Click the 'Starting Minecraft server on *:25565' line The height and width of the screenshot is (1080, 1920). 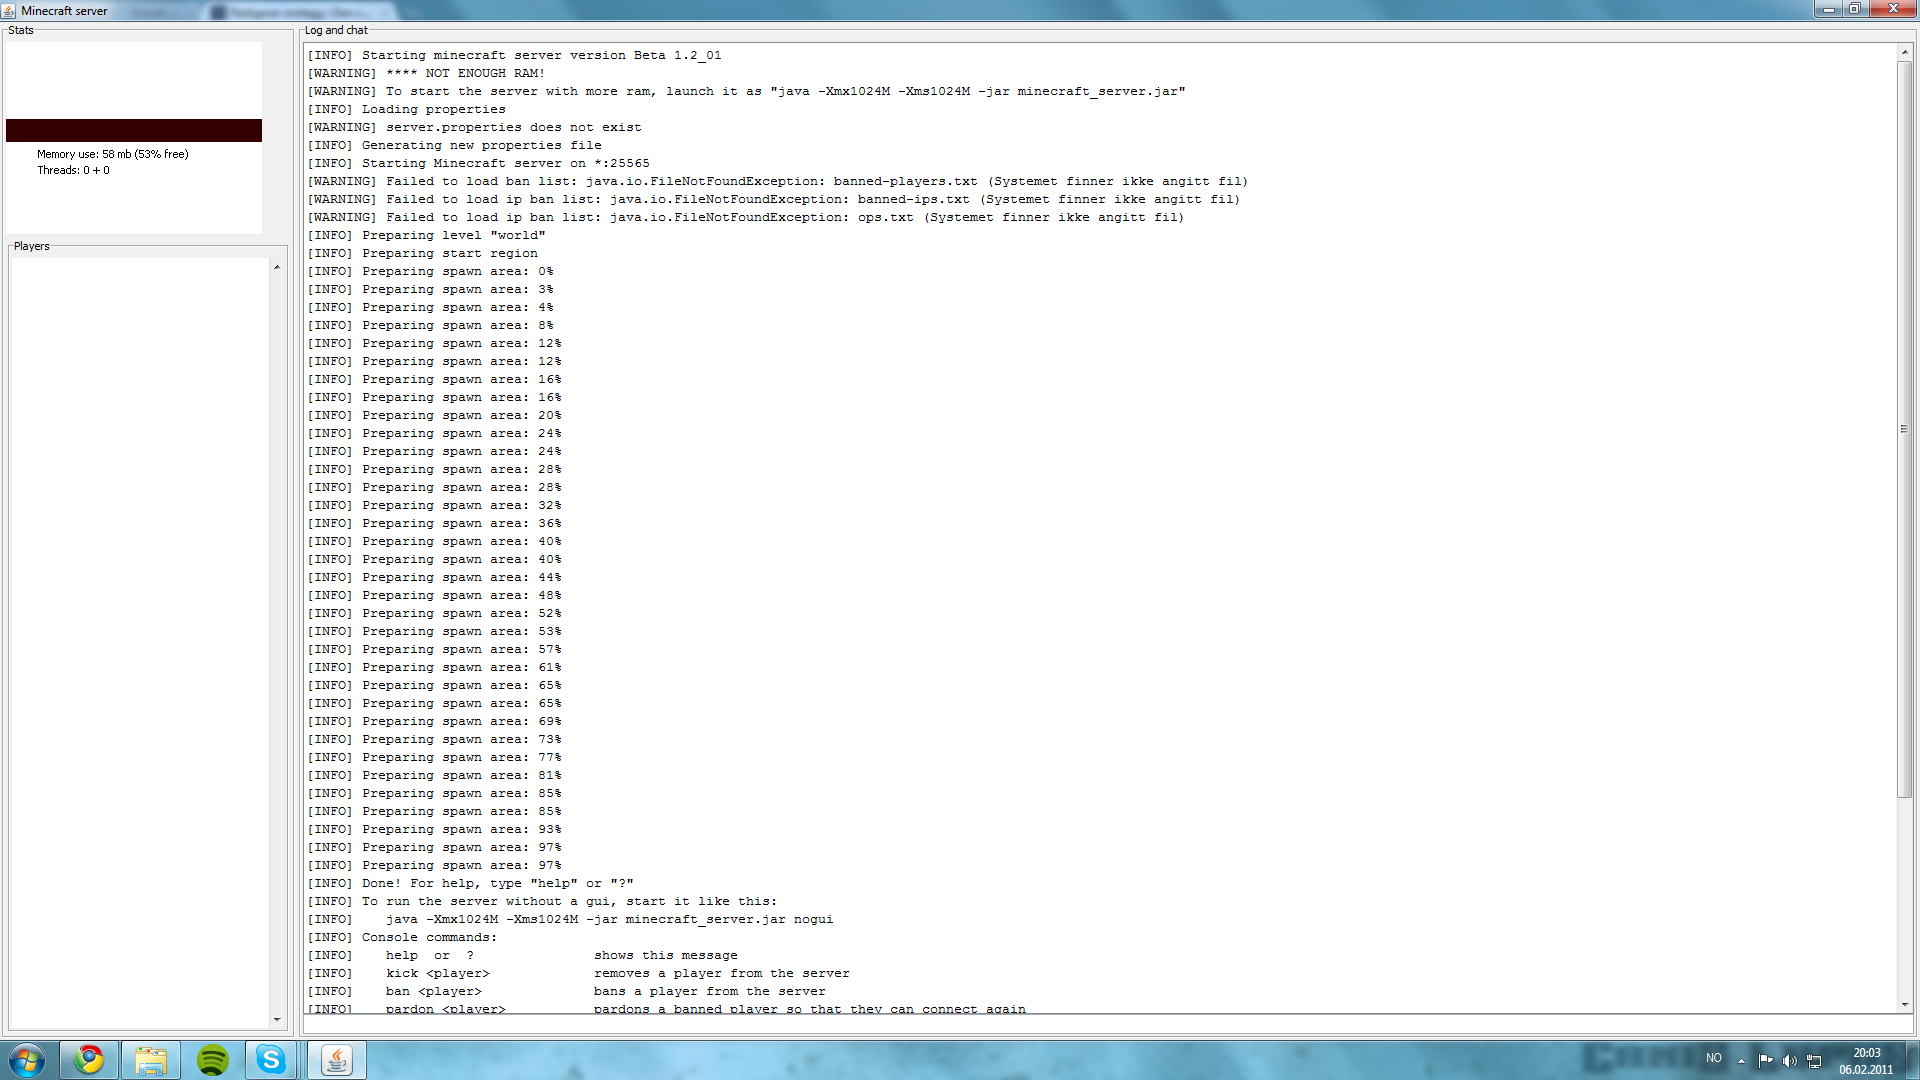click(x=479, y=163)
